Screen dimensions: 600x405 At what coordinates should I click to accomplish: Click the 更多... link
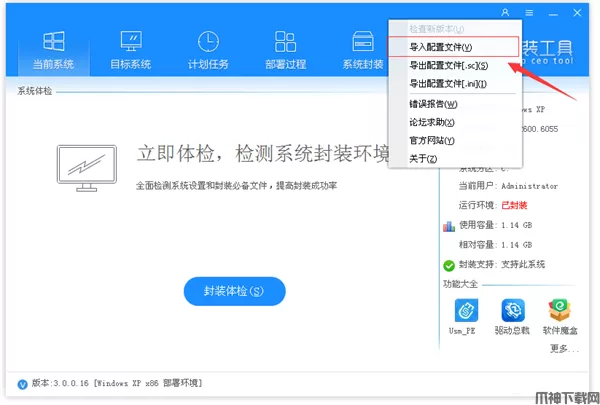[x=564, y=348]
